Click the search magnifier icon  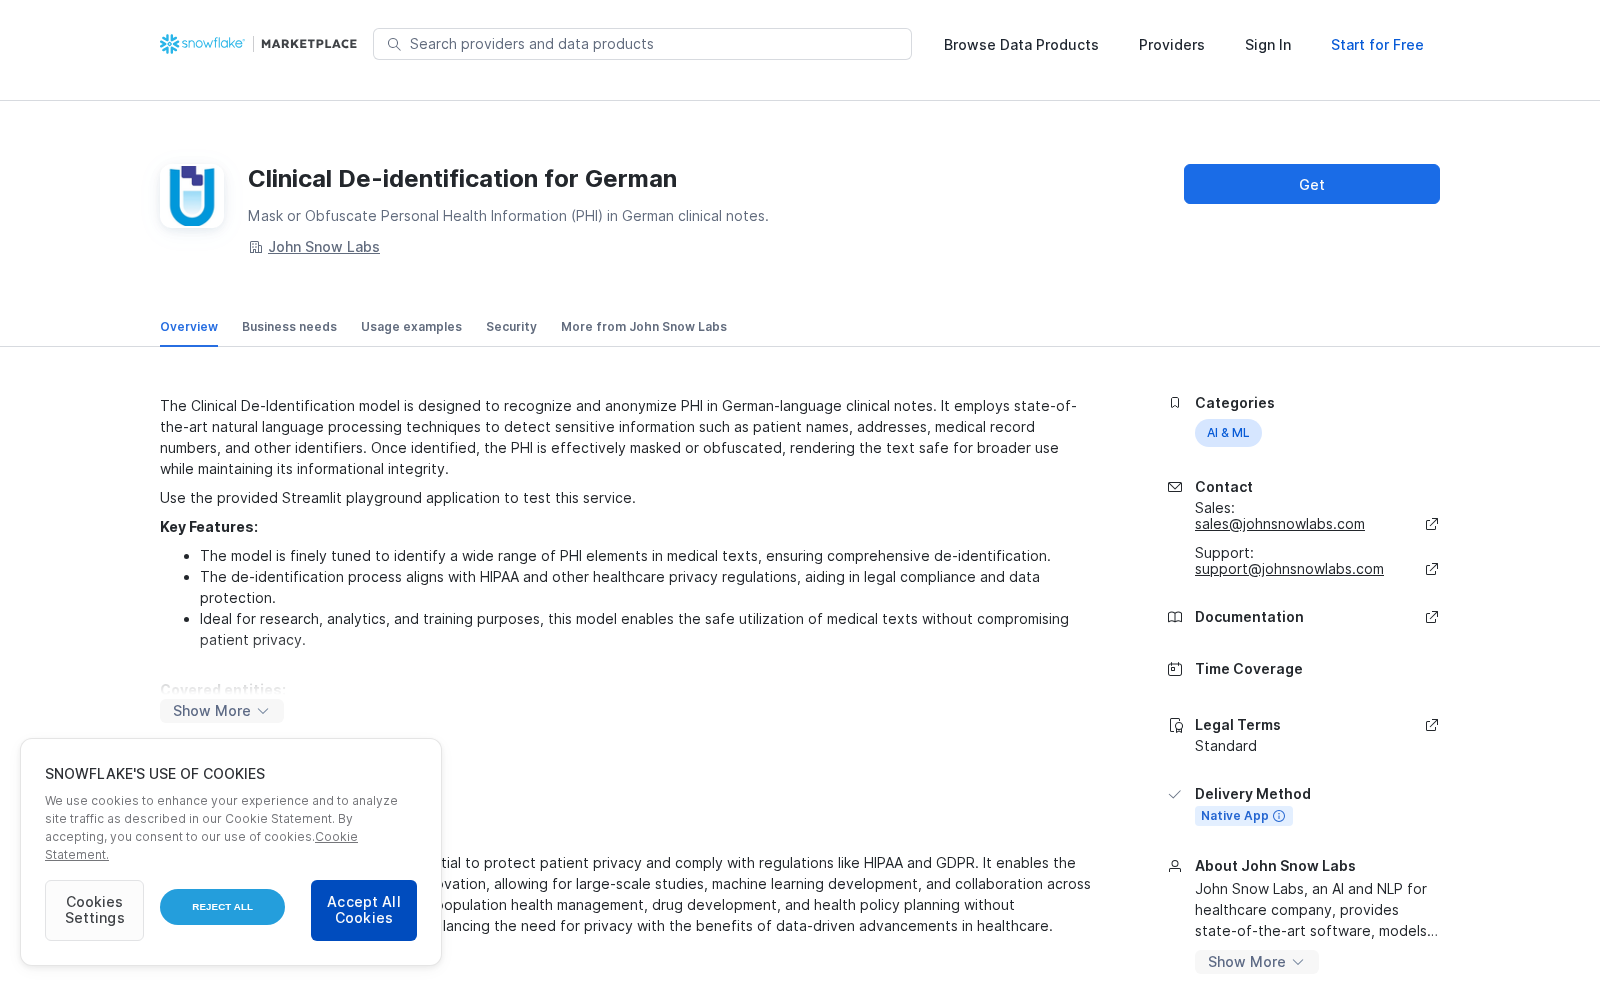click(x=394, y=44)
